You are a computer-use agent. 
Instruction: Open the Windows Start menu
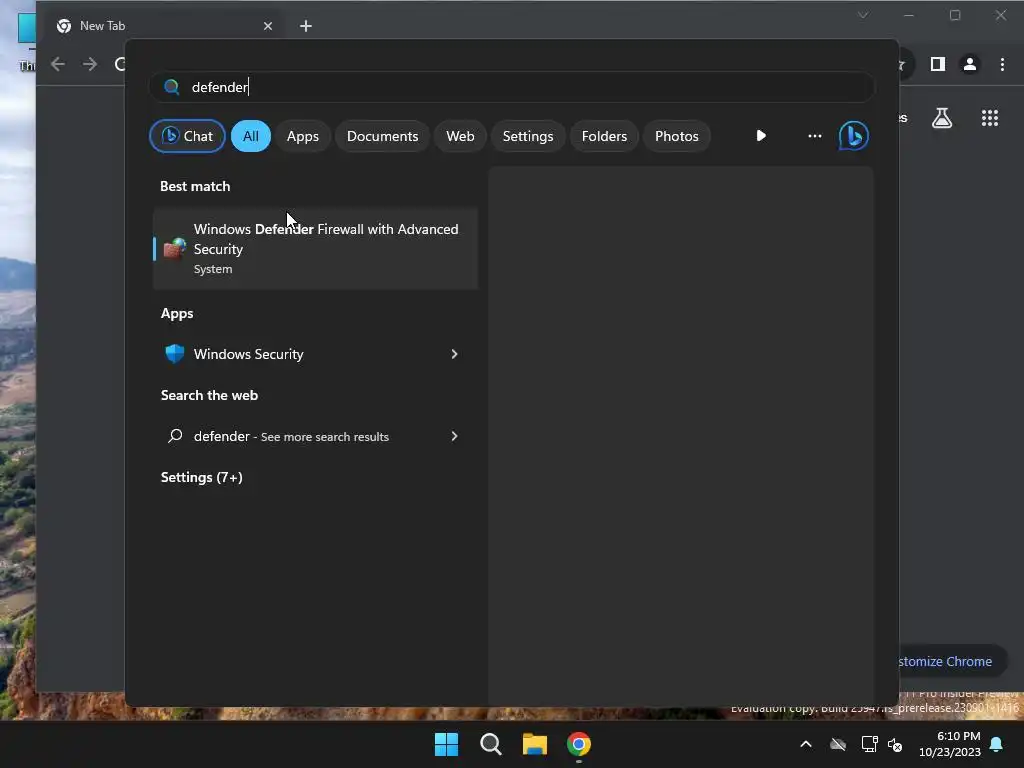pos(447,744)
